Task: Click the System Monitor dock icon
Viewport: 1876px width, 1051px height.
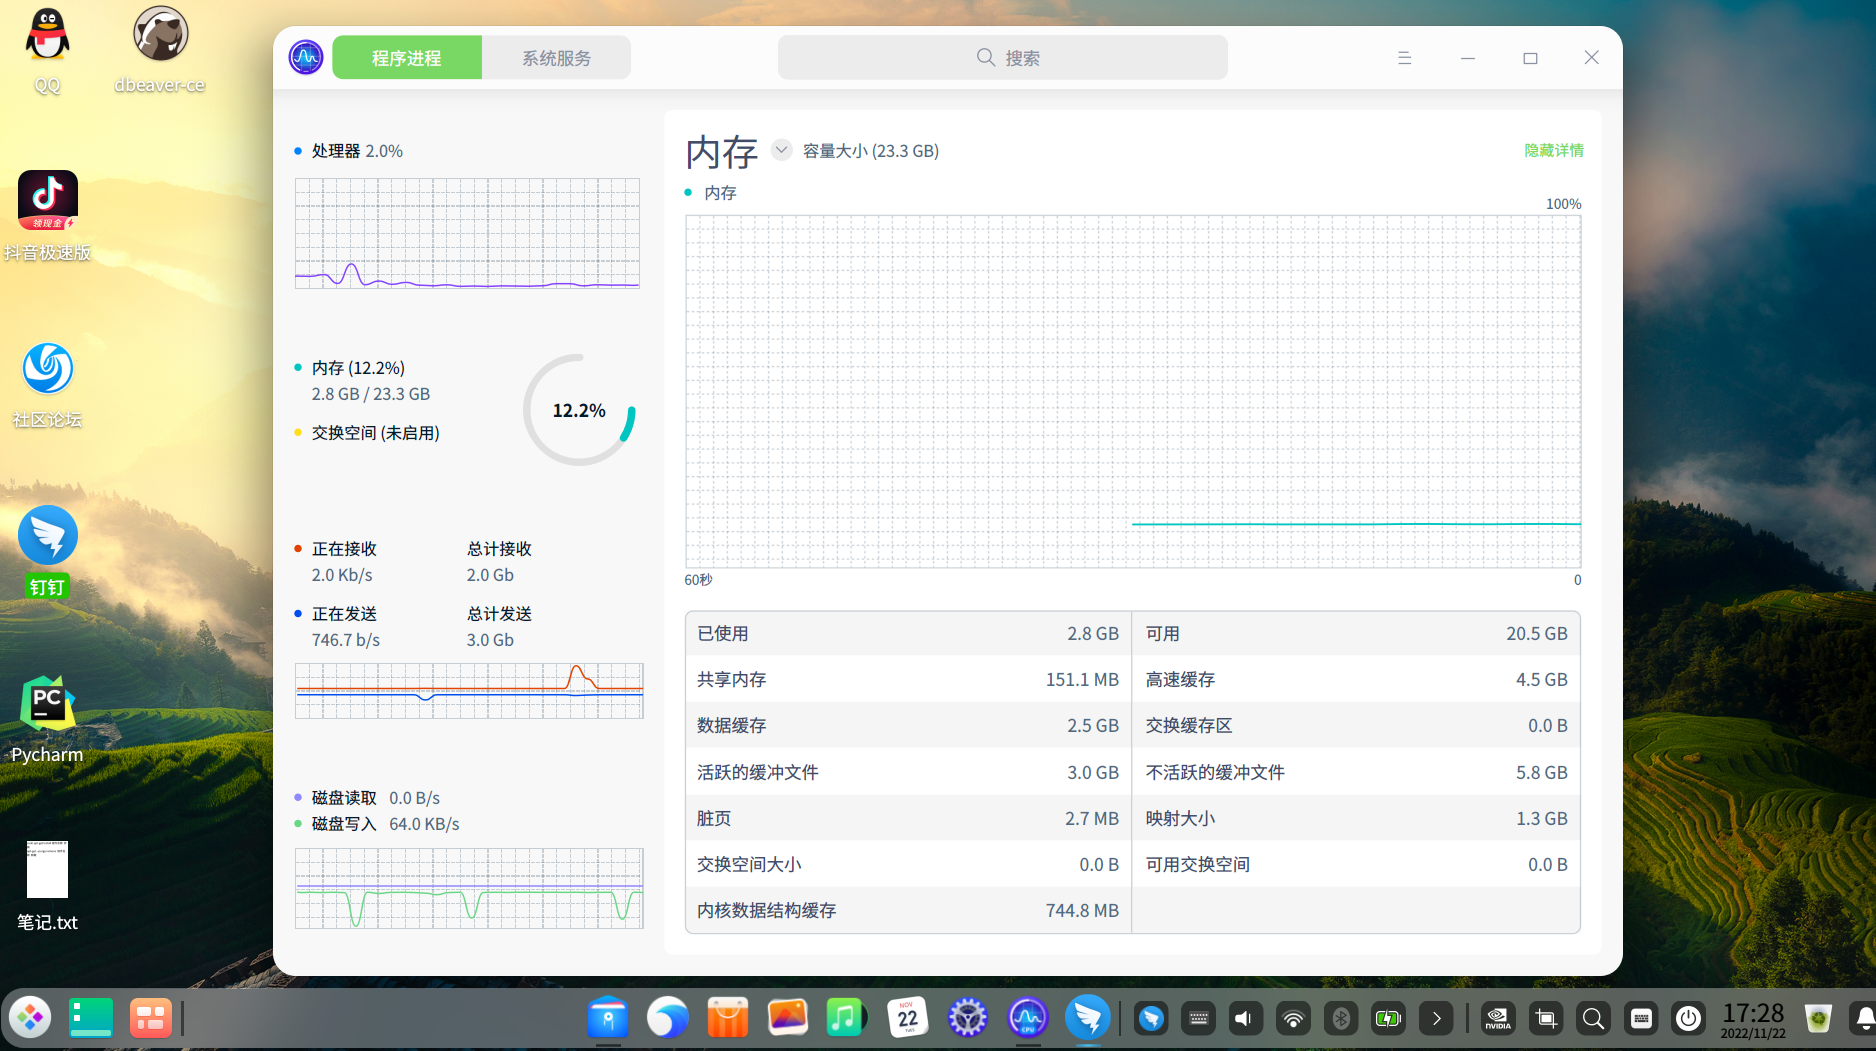Action: click(1028, 1018)
